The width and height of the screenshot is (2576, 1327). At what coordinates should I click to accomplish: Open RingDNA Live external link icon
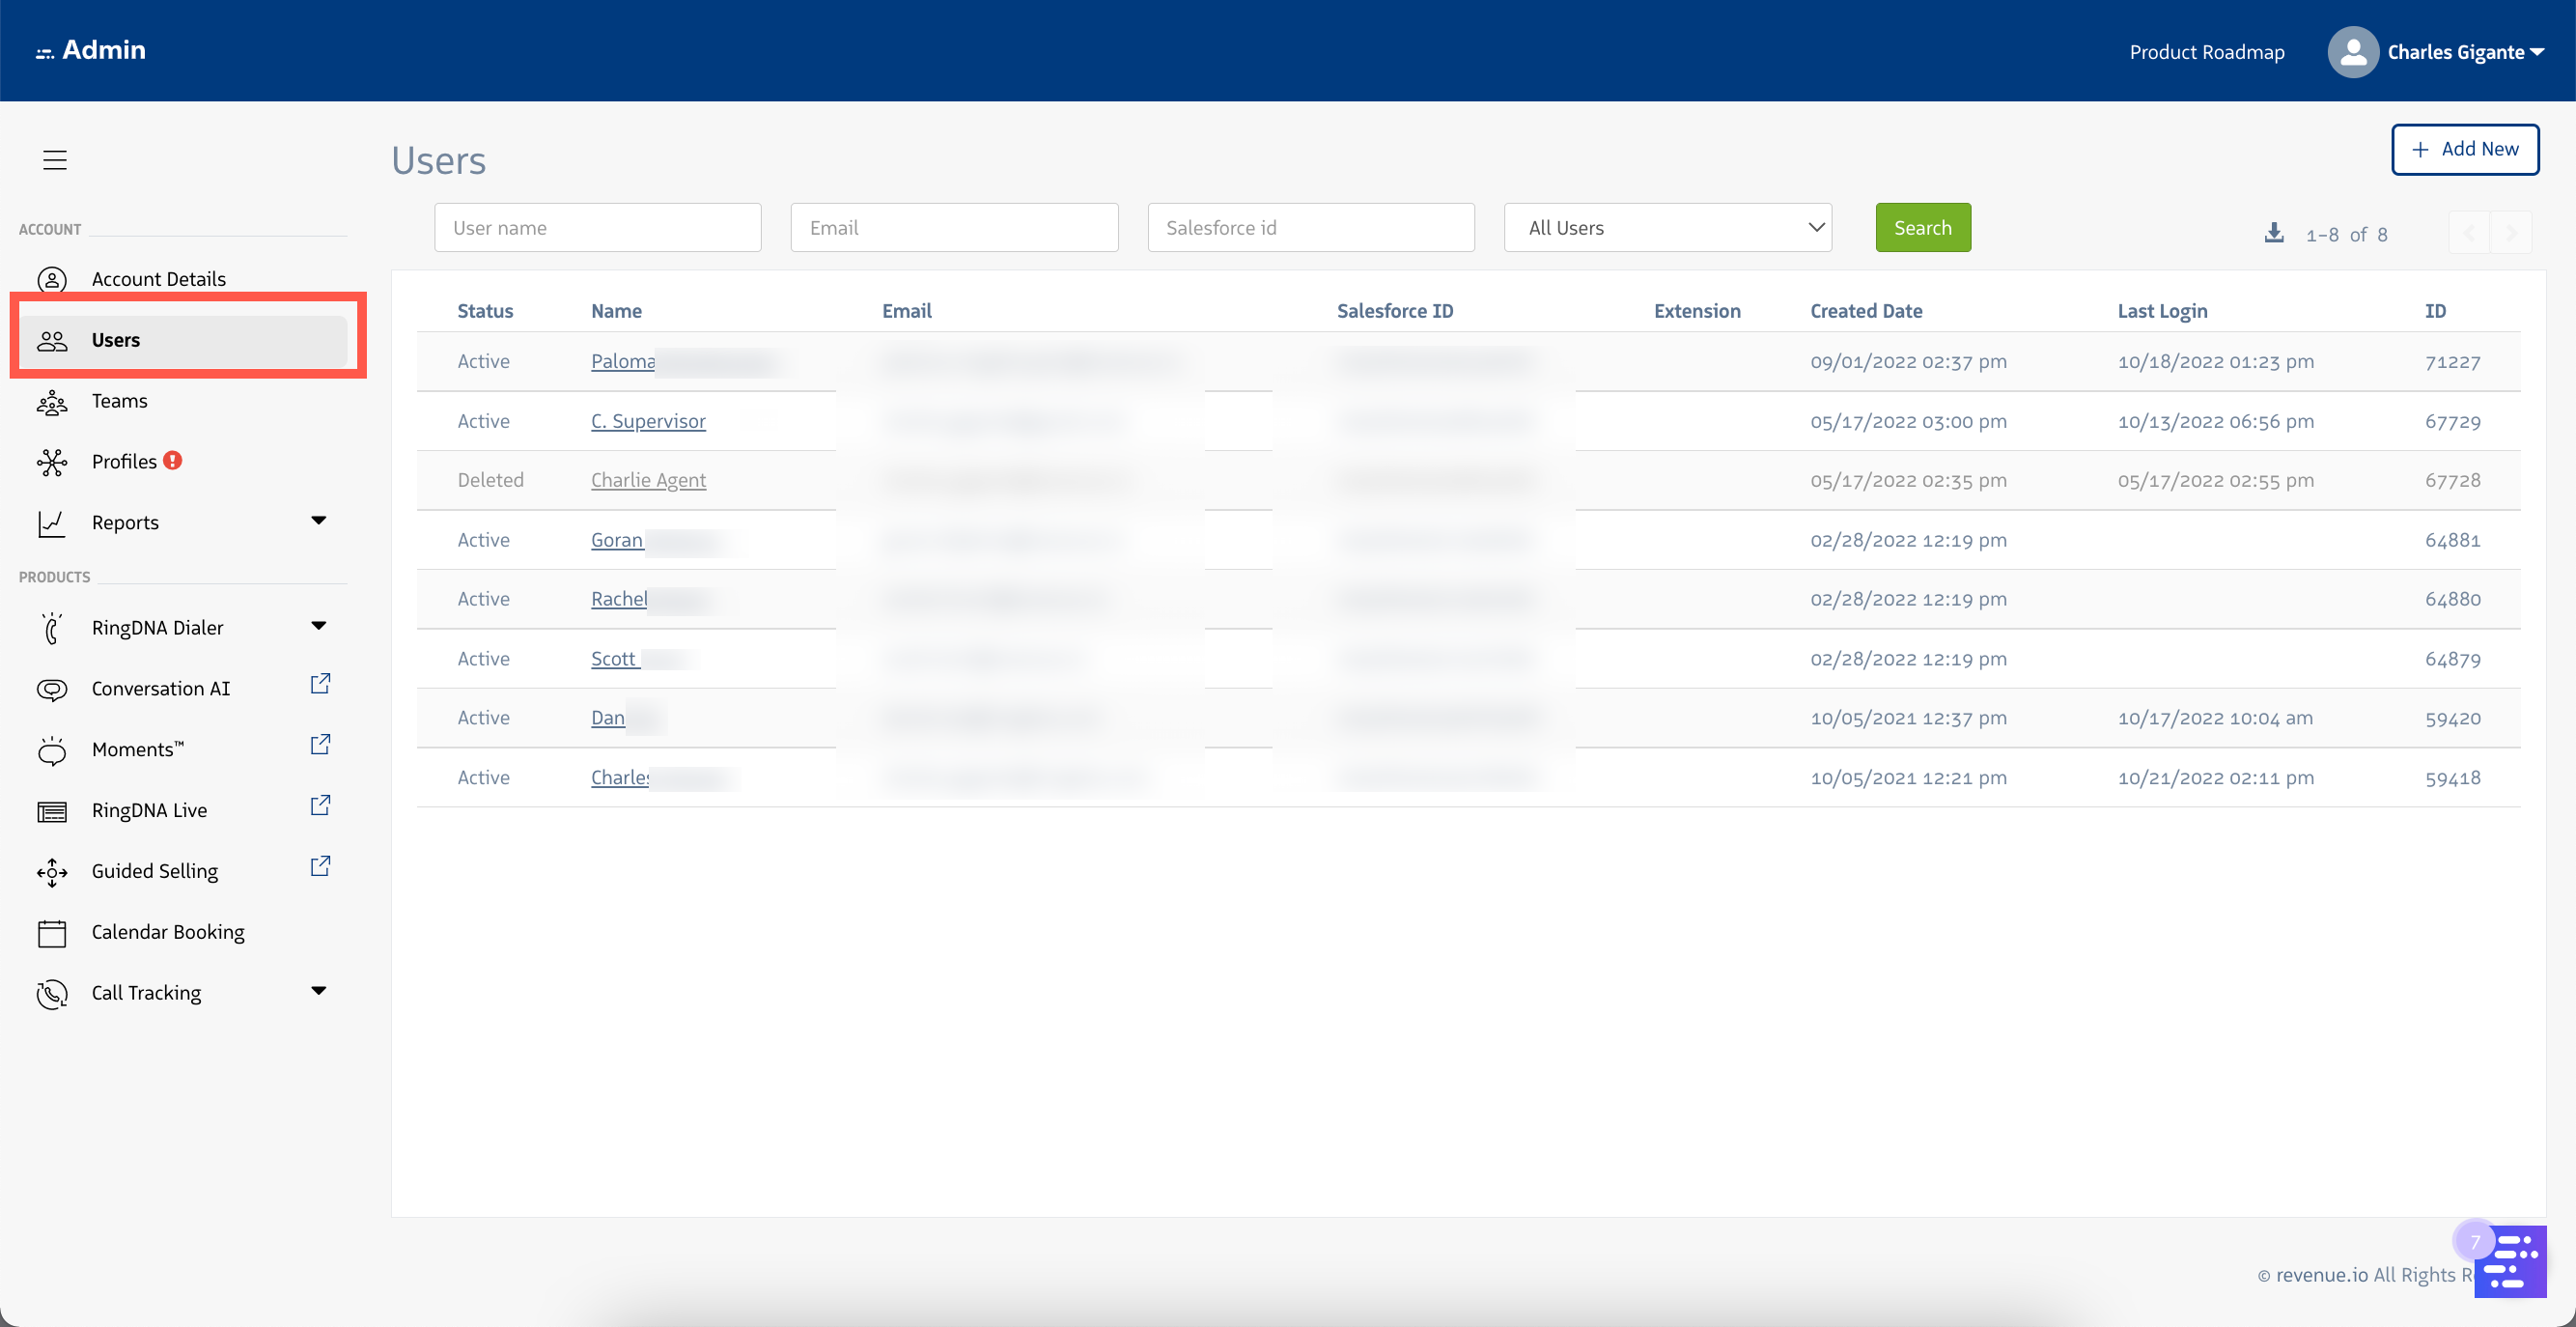pos(320,804)
